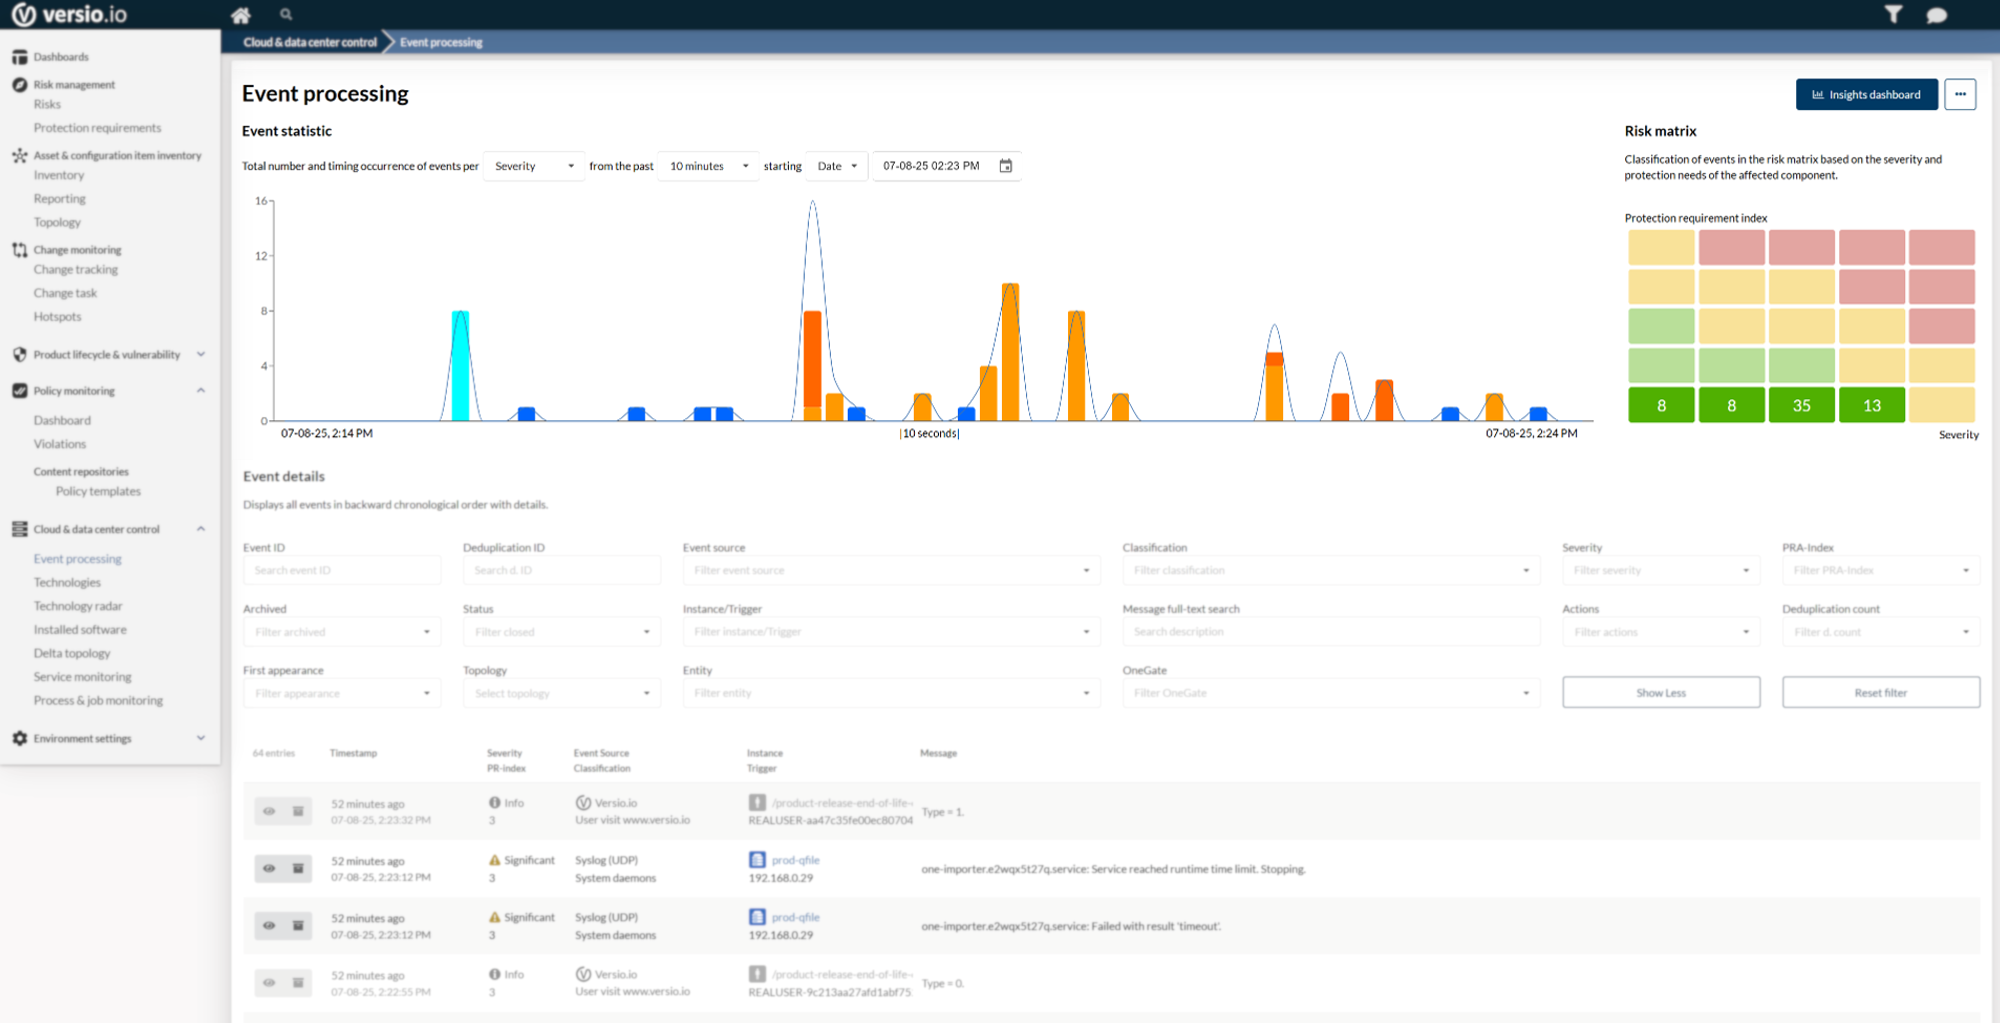Open search with the magnifier icon
Image resolution: width=2000 pixels, height=1023 pixels.
[286, 15]
